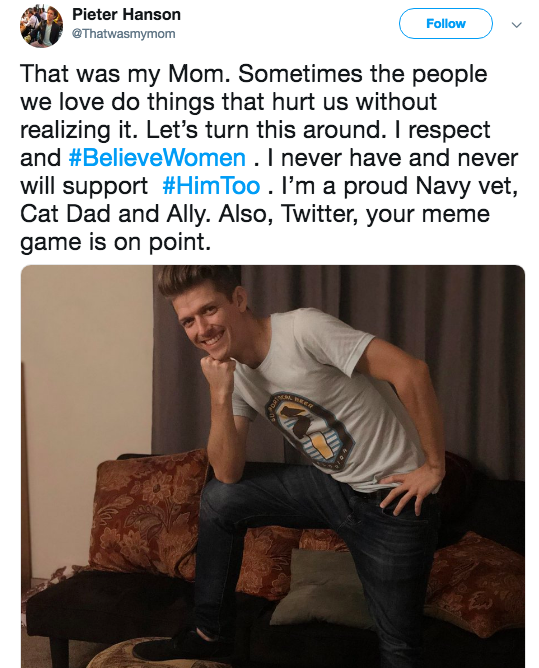Image resolution: width=539 pixels, height=668 pixels.
Task: Click the beer logo on the T-shirt
Action: click(x=311, y=432)
